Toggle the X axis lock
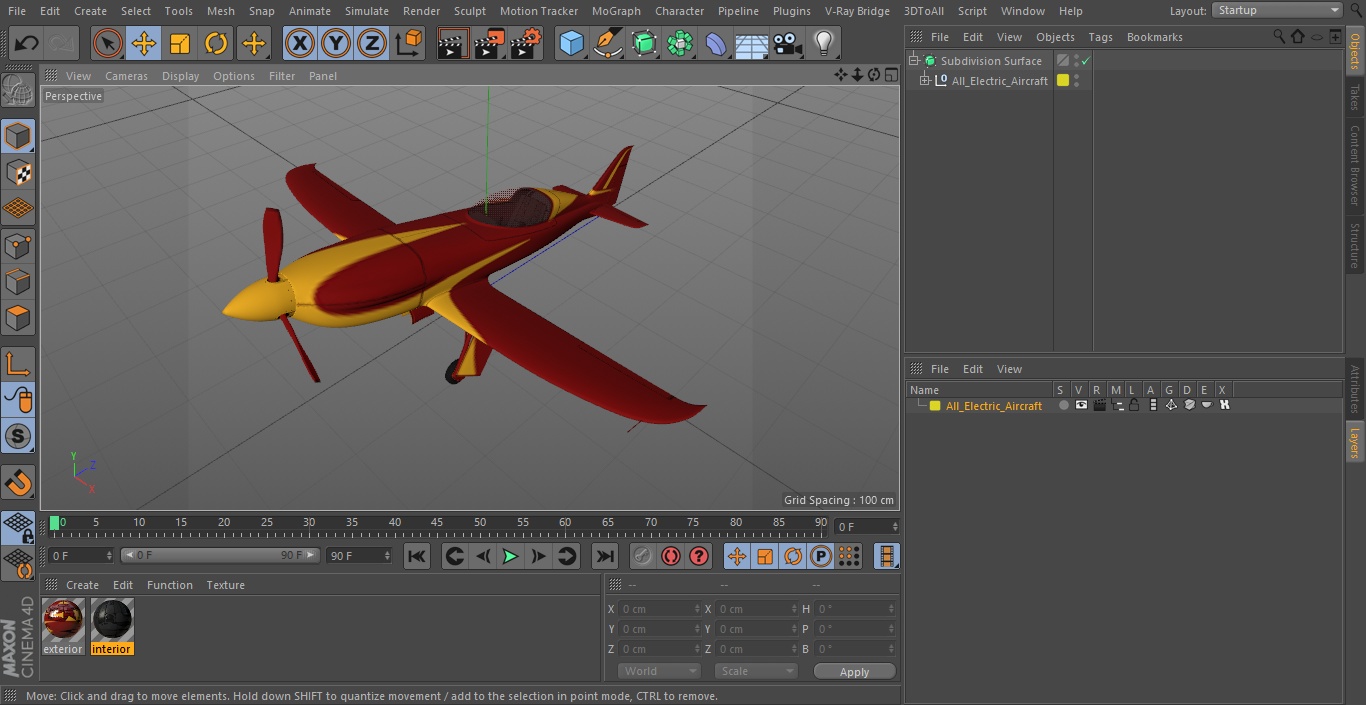Image resolution: width=1366 pixels, height=705 pixels. pyautogui.click(x=299, y=43)
